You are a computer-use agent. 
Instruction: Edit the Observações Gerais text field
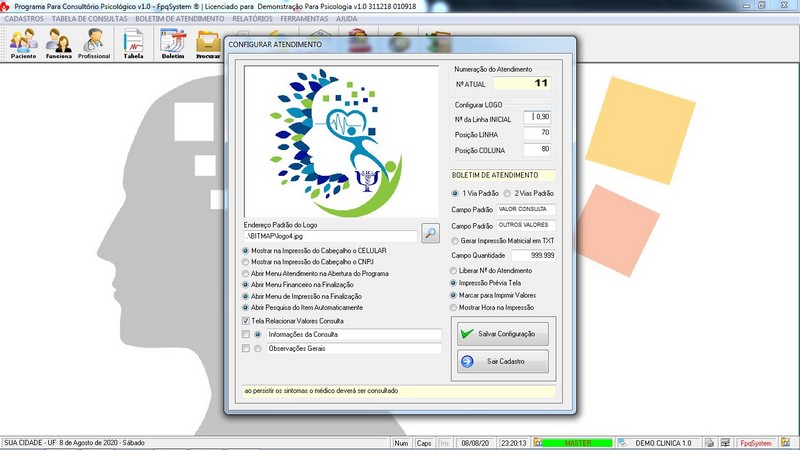click(354, 348)
